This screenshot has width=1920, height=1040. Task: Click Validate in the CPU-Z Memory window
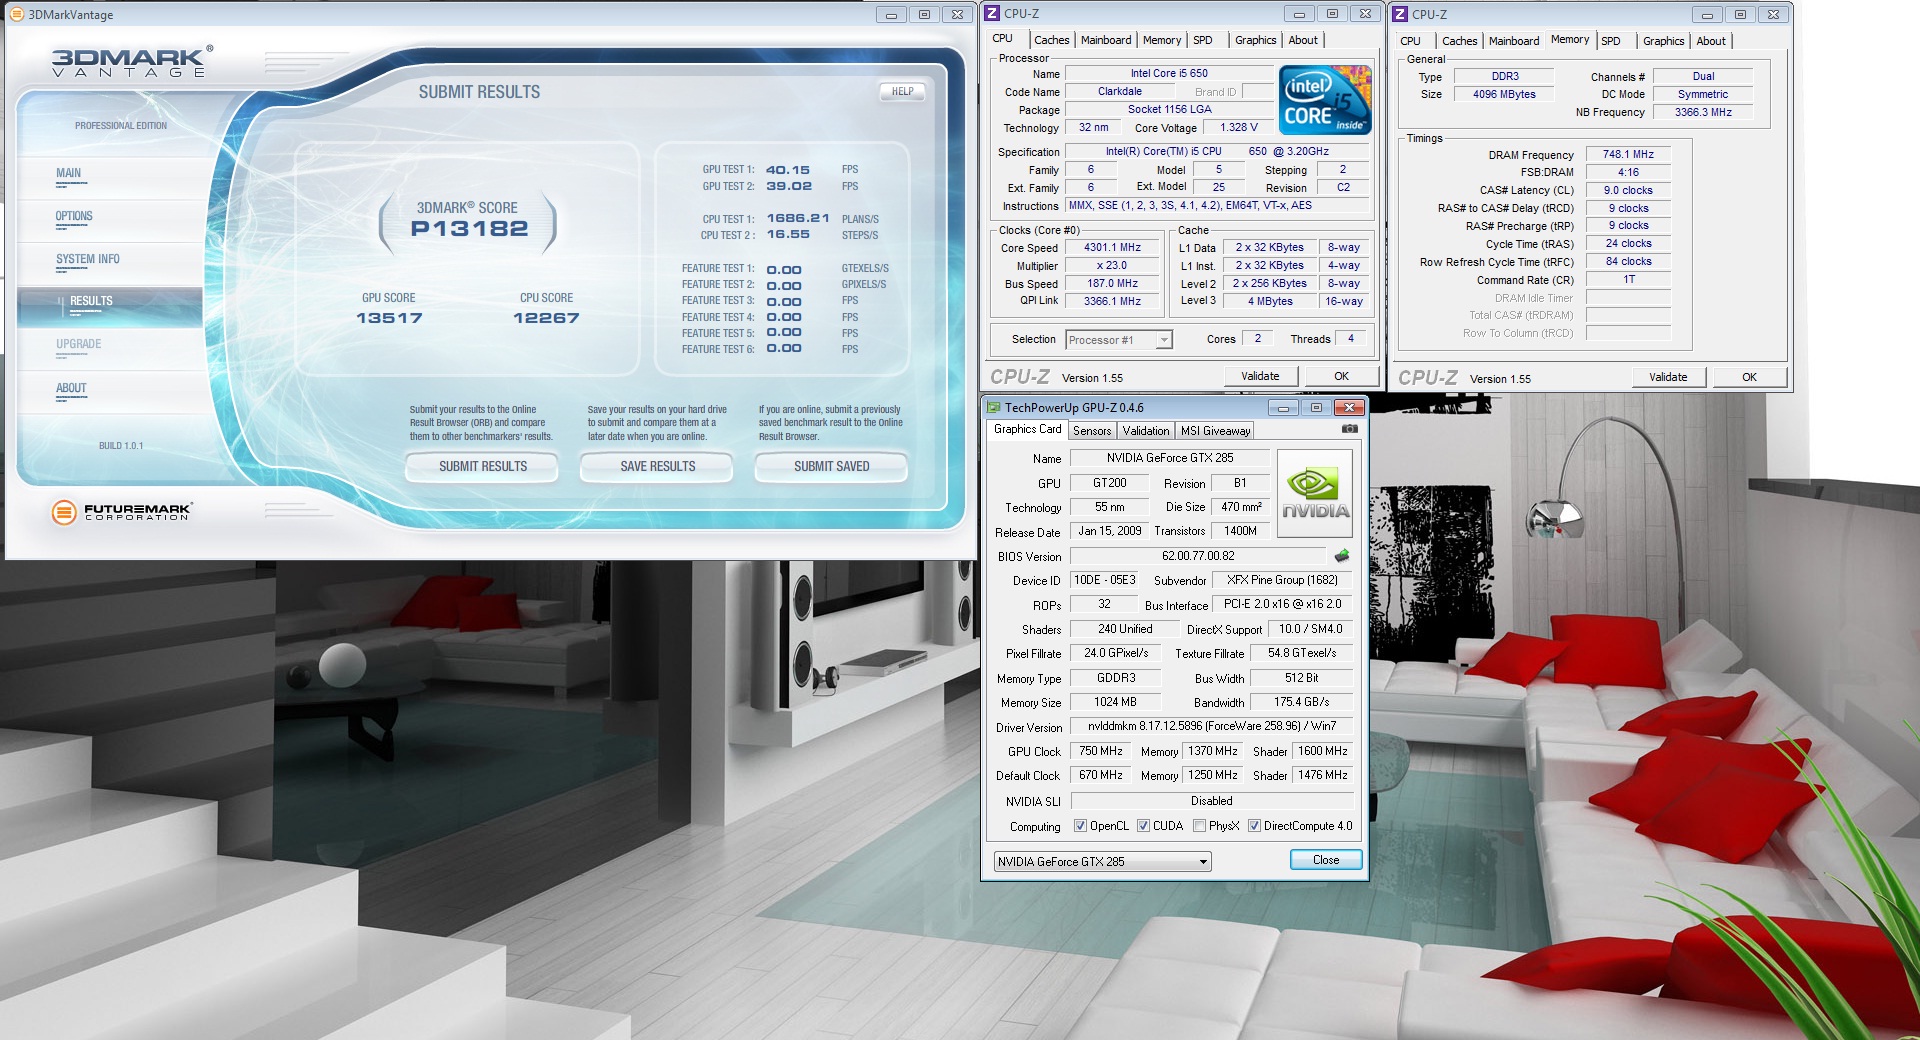pyautogui.click(x=1668, y=377)
